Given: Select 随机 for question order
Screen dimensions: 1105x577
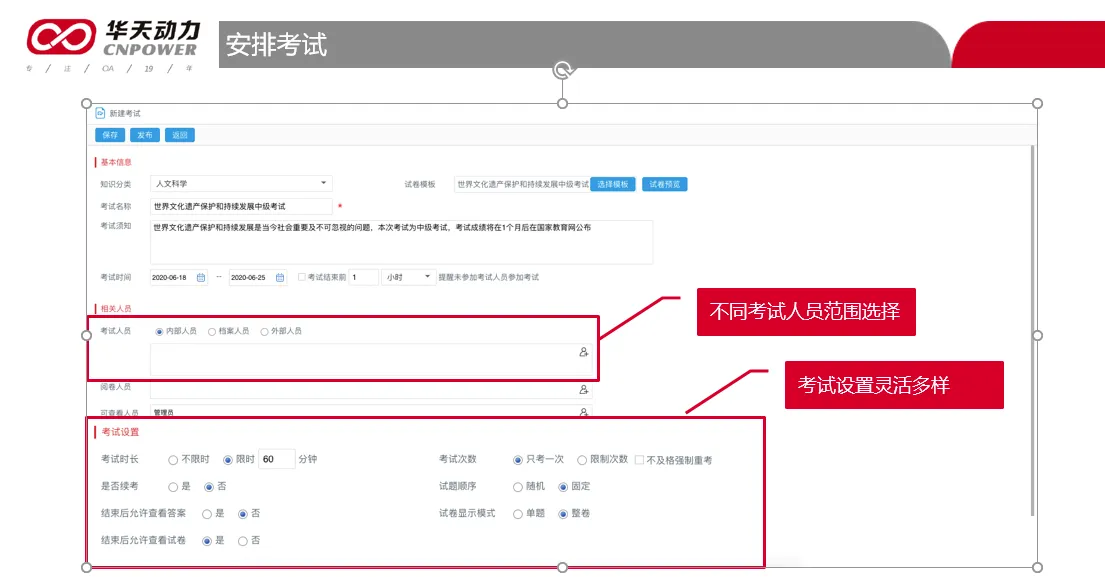Looking at the screenshot, I should (x=517, y=487).
